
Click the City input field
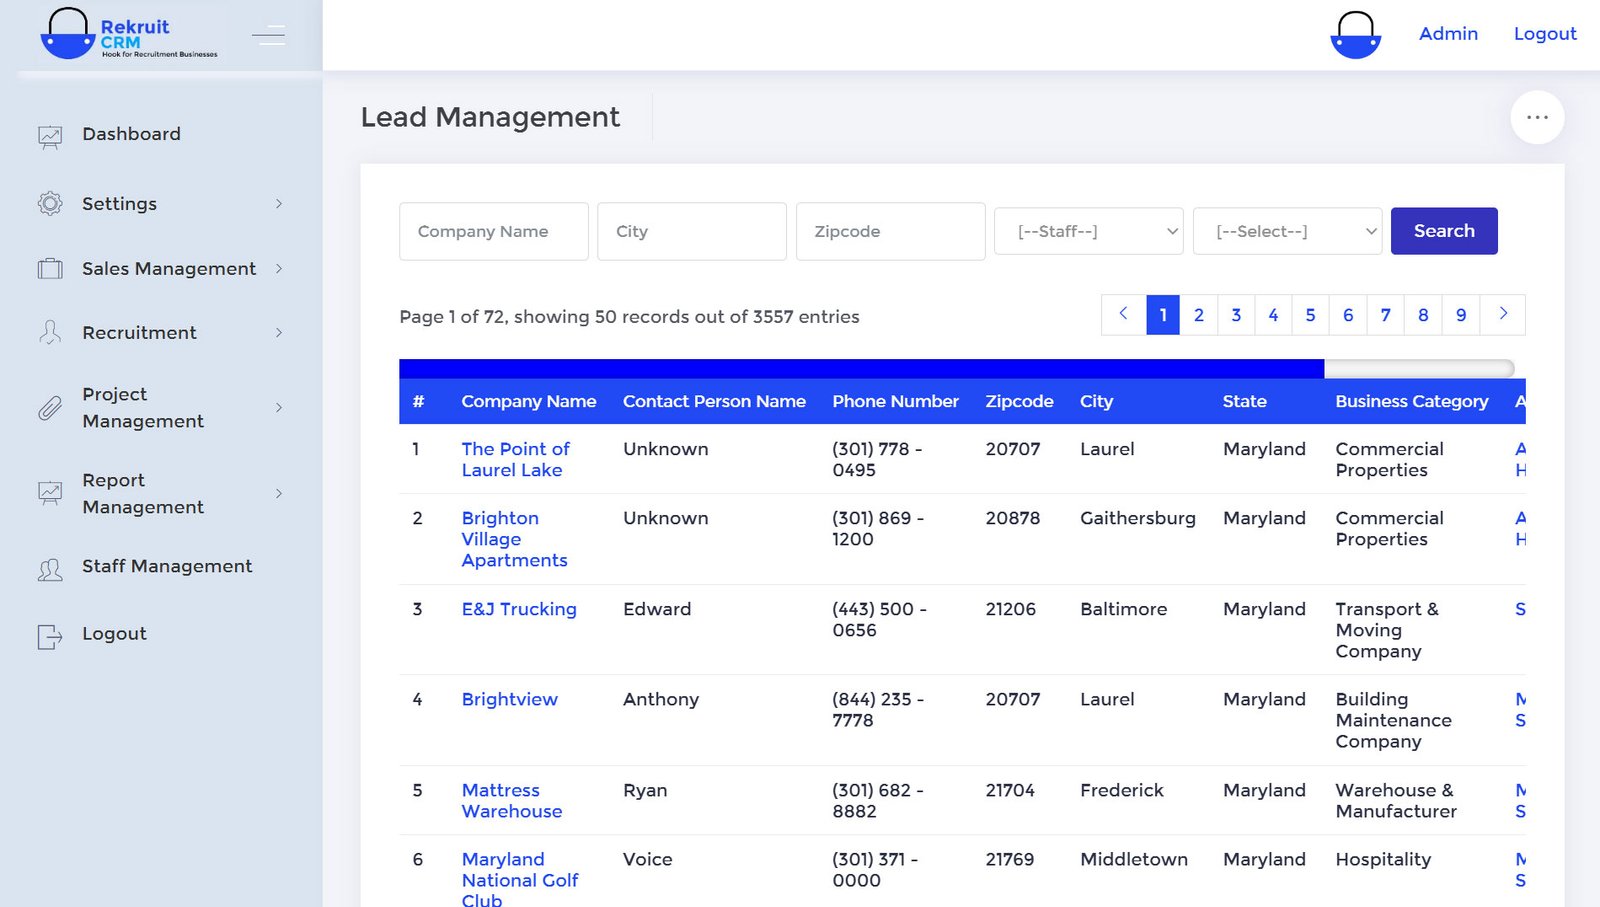pos(692,231)
